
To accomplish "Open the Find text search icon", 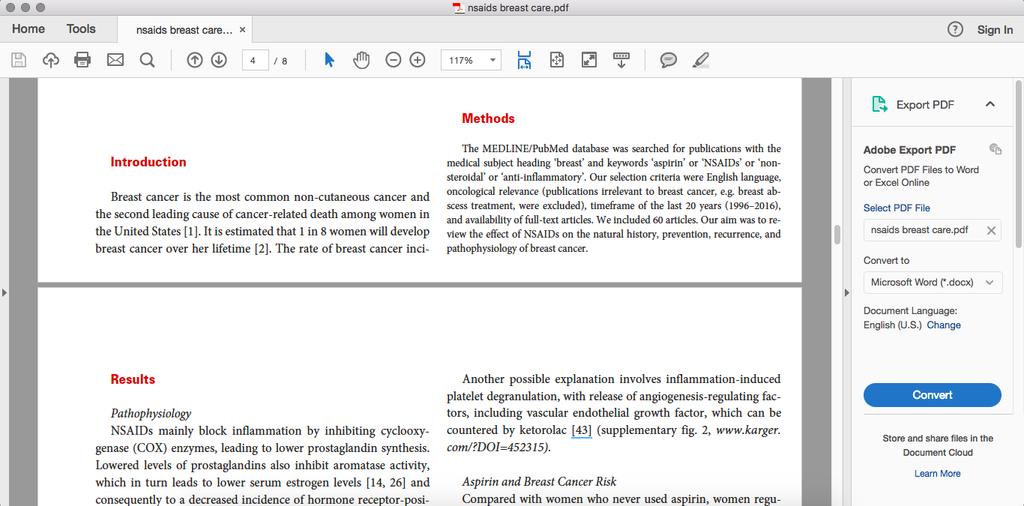I will [x=148, y=60].
